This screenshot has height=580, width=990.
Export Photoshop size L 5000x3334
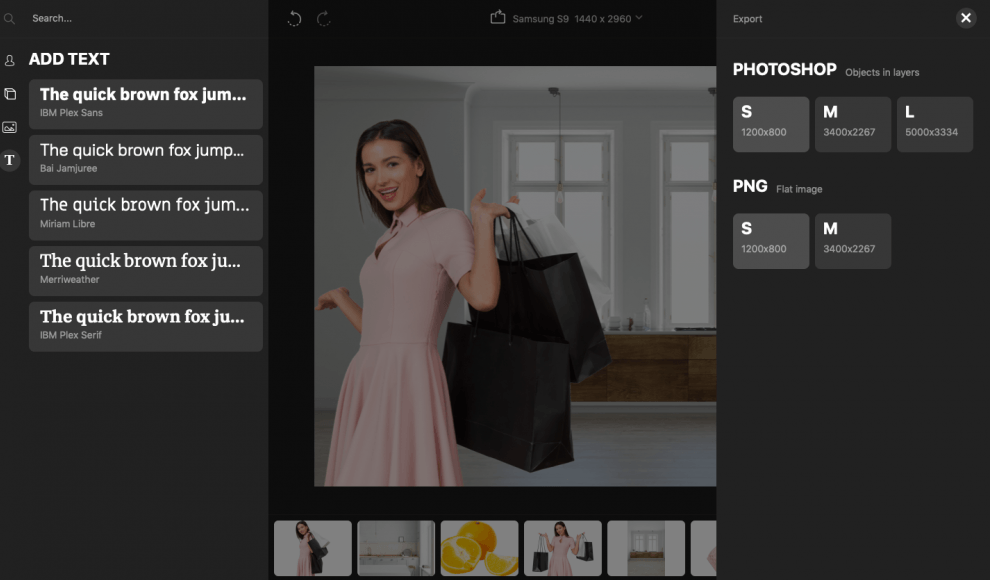(934, 124)
